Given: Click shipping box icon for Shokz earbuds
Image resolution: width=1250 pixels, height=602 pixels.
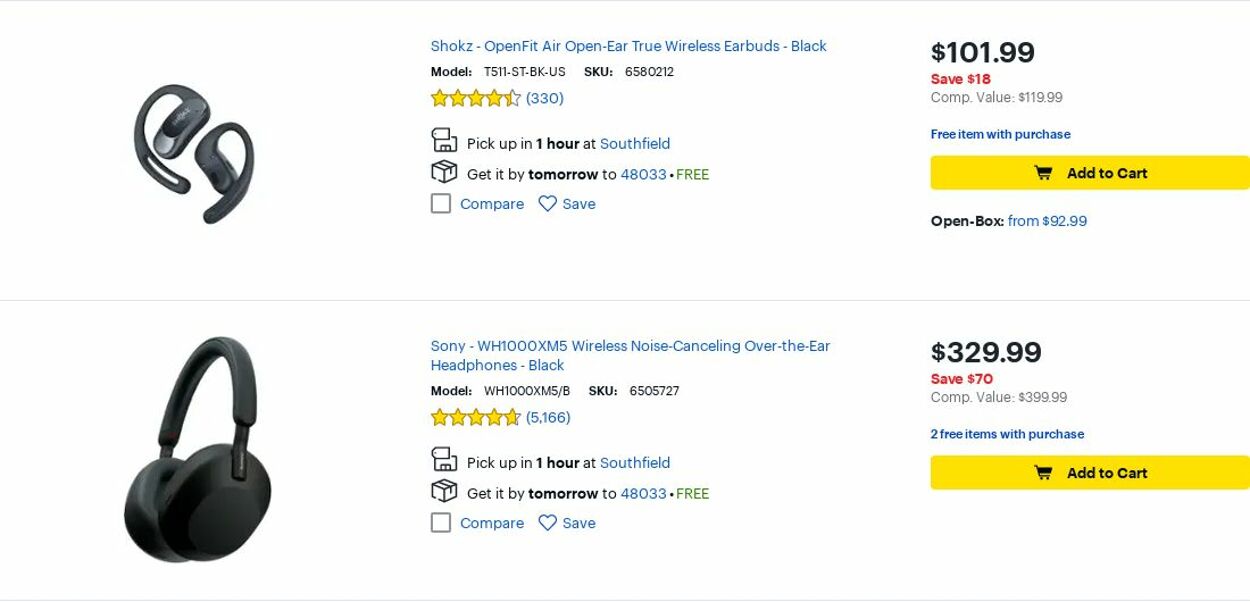Looking at the screenshot, I should (x=444, y=173).
